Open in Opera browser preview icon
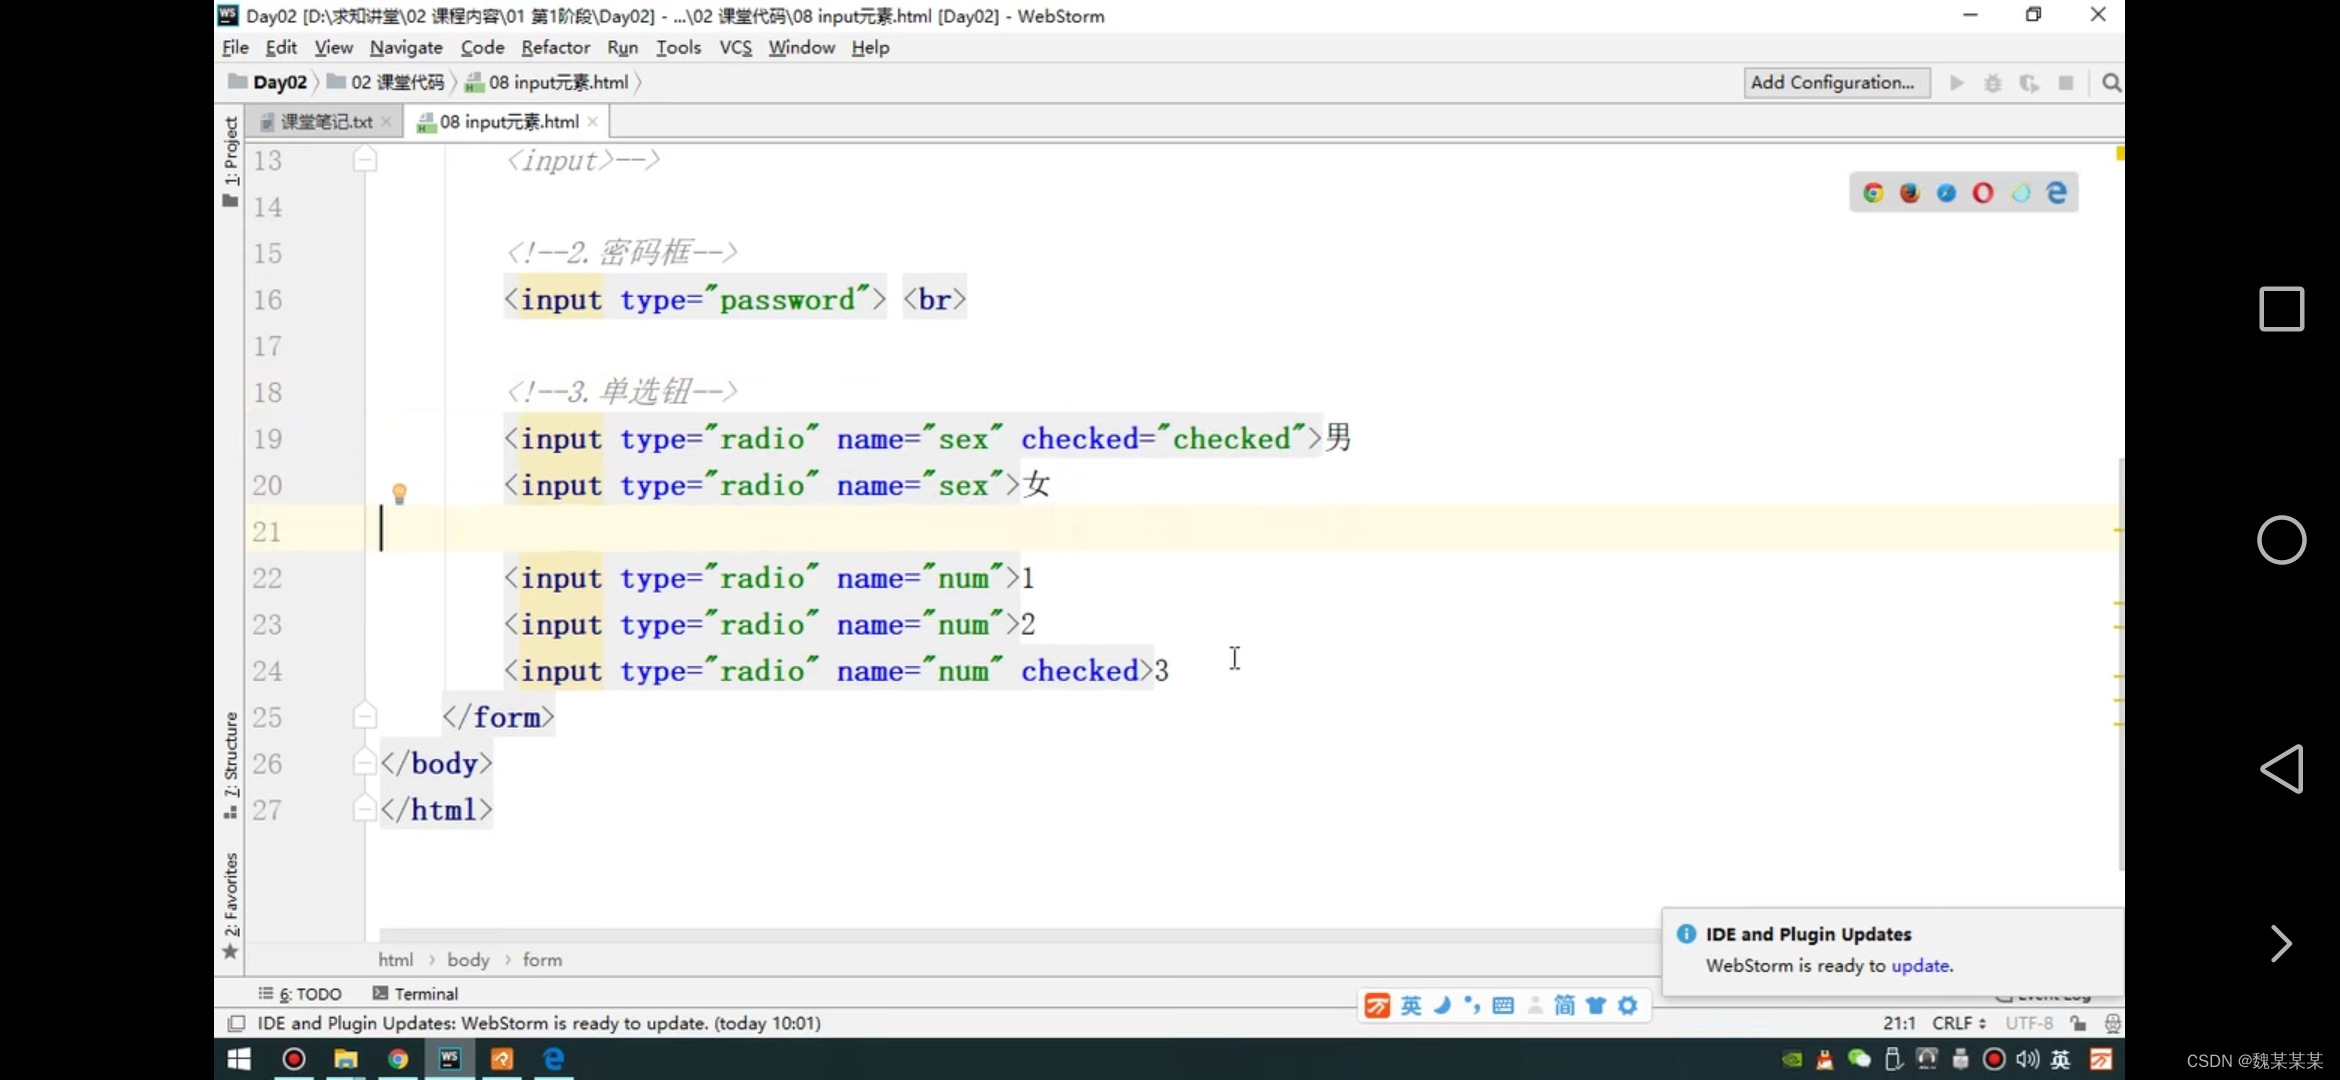 (x=1983, y=193)
